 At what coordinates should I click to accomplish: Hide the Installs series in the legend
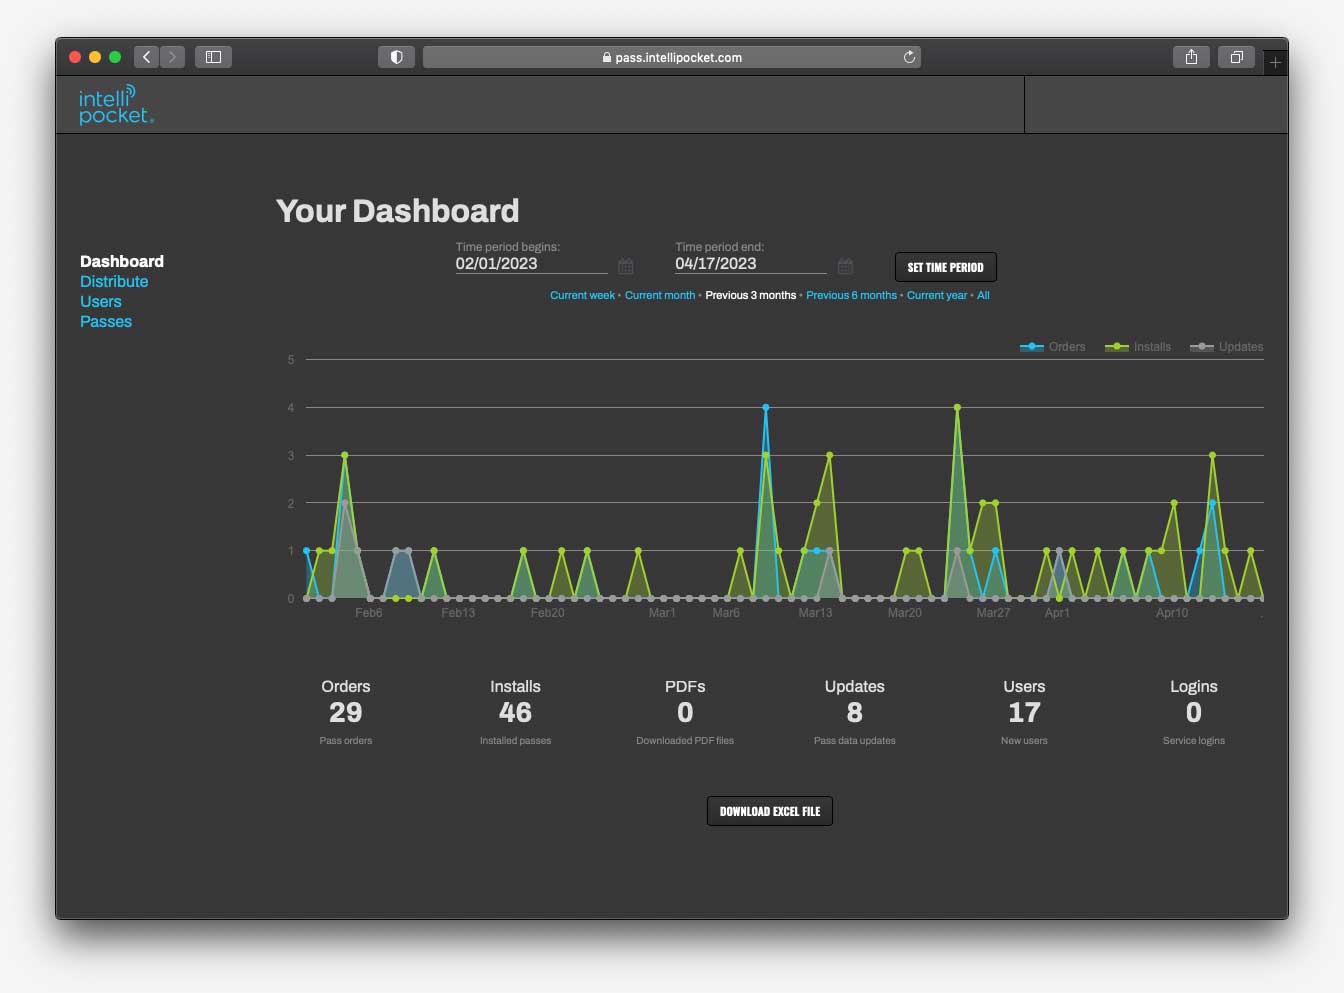1138,347
